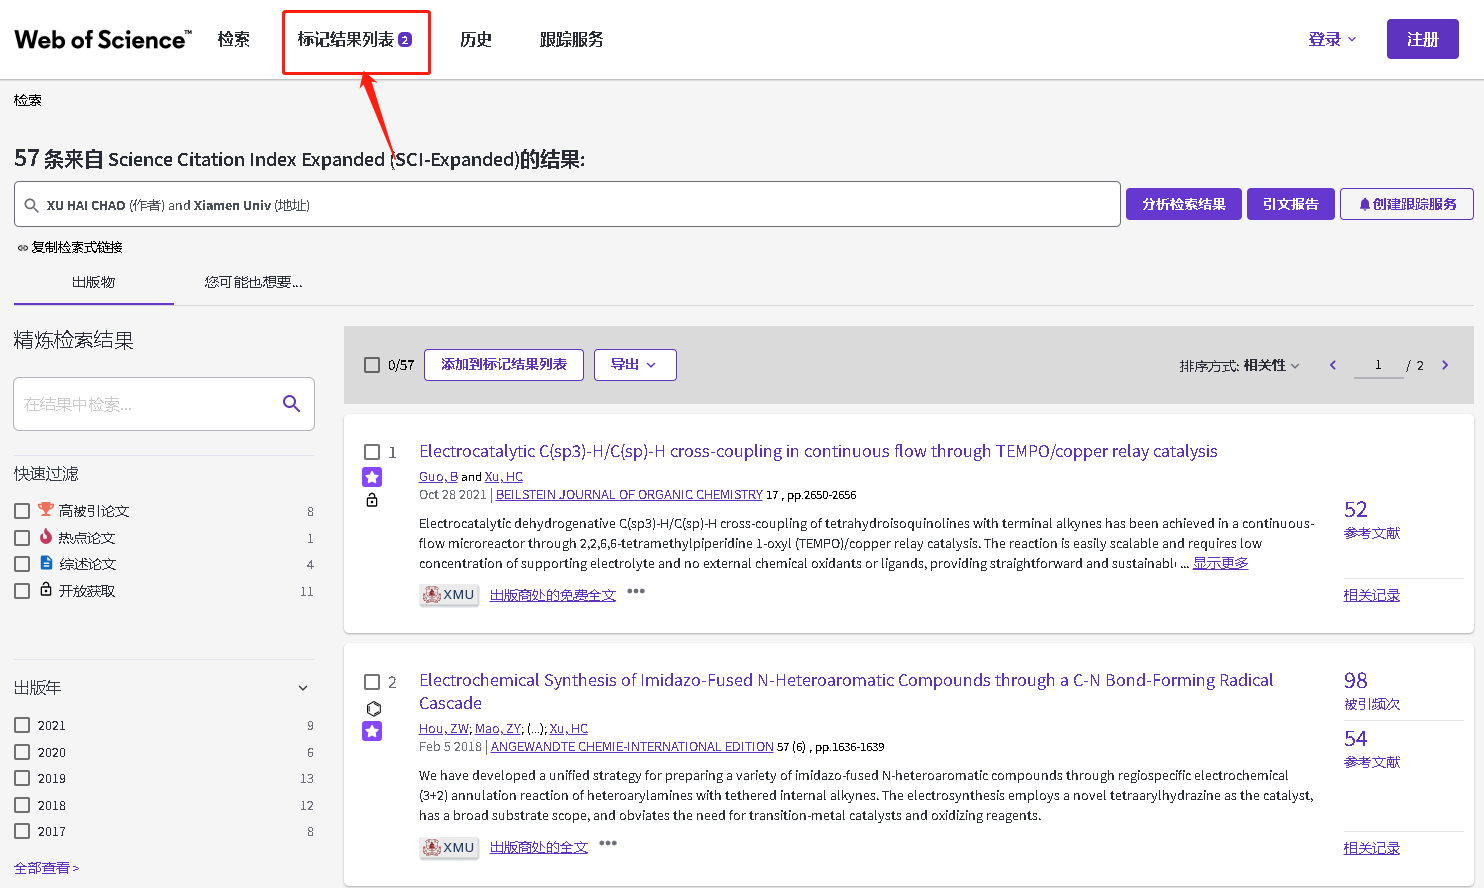Screen dimensions: 1484x888
Task: Click the hexagon icon under result 2
Action: (x=373, y=708)
